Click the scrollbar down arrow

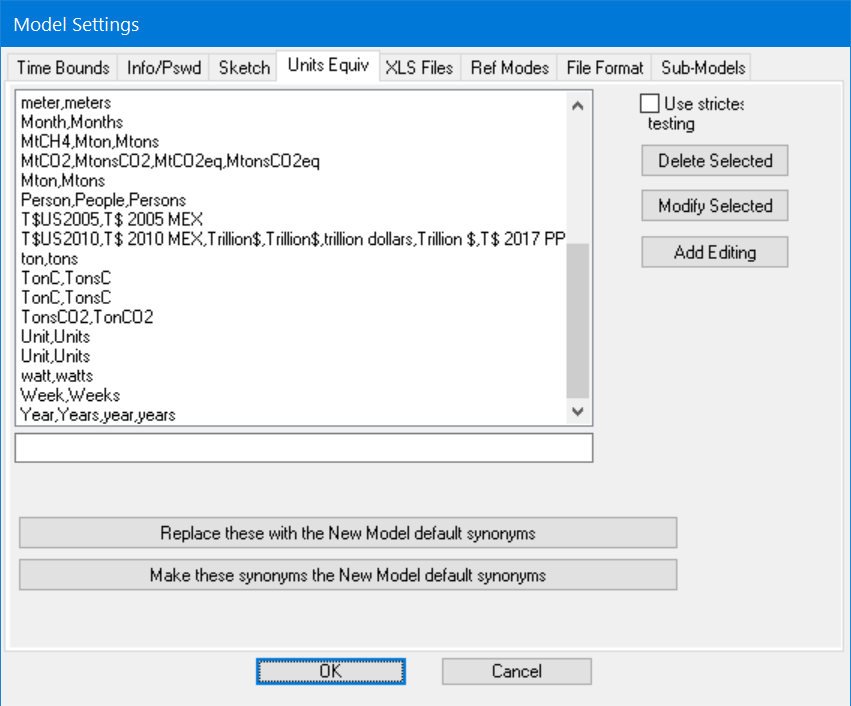(x=578, y=410)
